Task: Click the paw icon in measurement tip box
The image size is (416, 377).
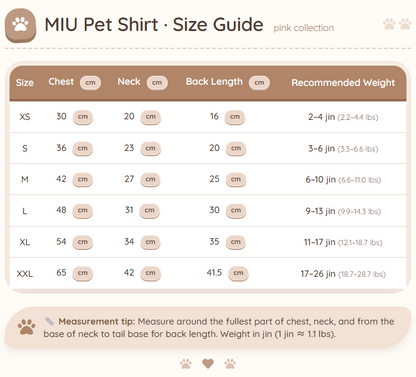Action: [x=26, y=327]
